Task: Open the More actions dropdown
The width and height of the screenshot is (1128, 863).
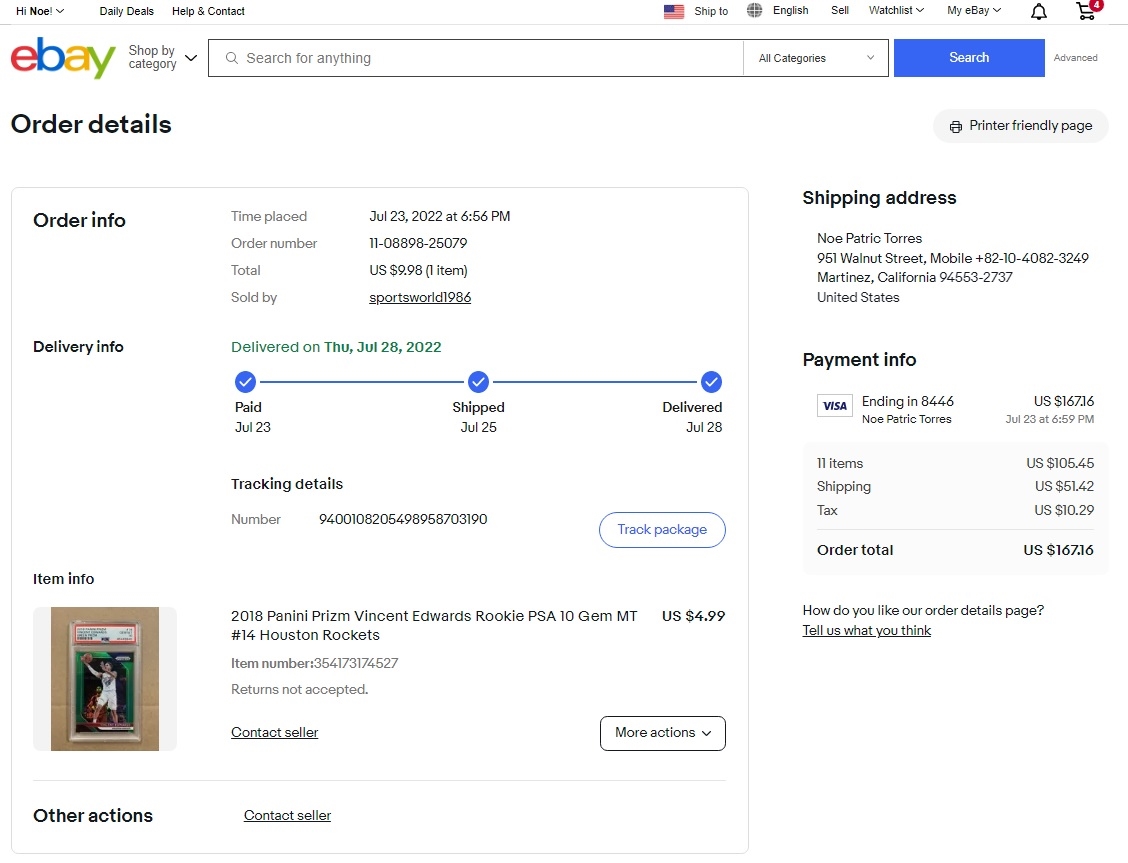Action: [663, 734]
